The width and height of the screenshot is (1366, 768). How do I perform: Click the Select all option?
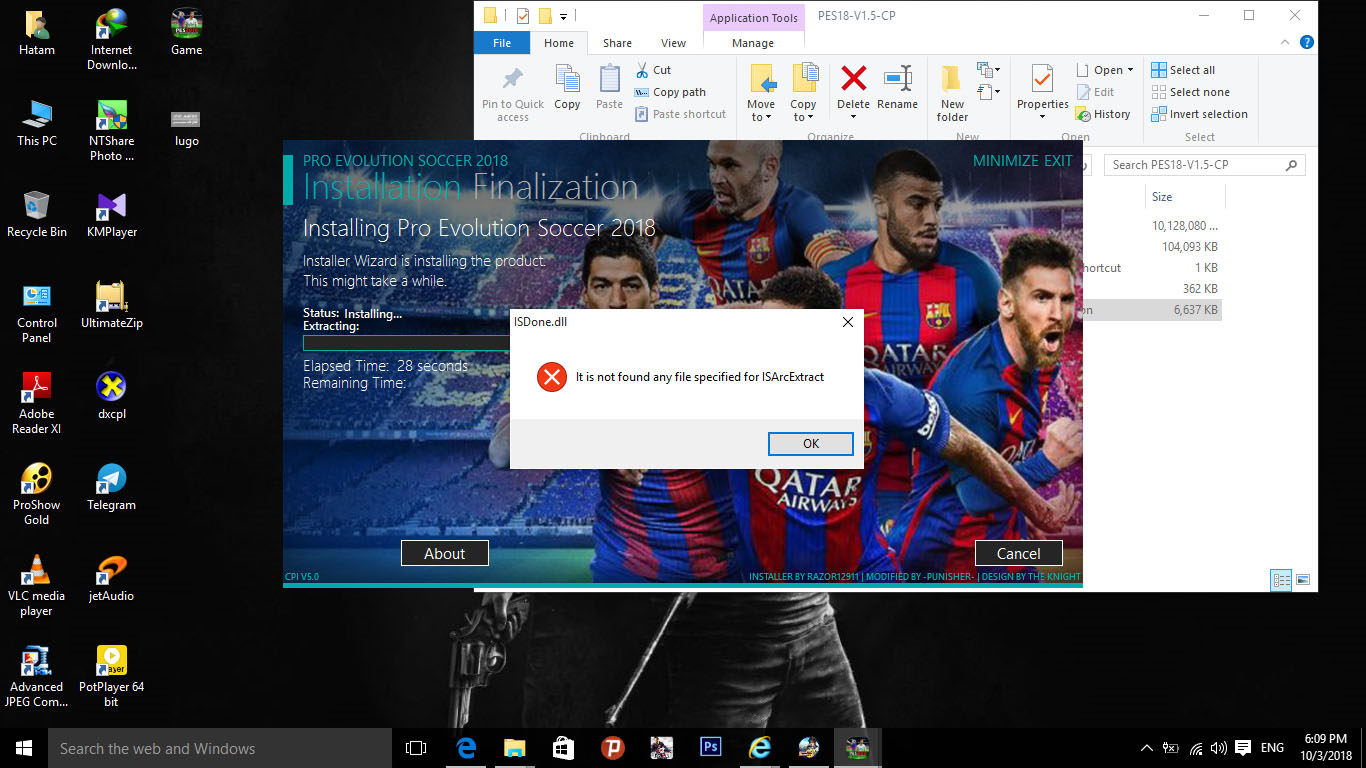(x=1192, y=70)
